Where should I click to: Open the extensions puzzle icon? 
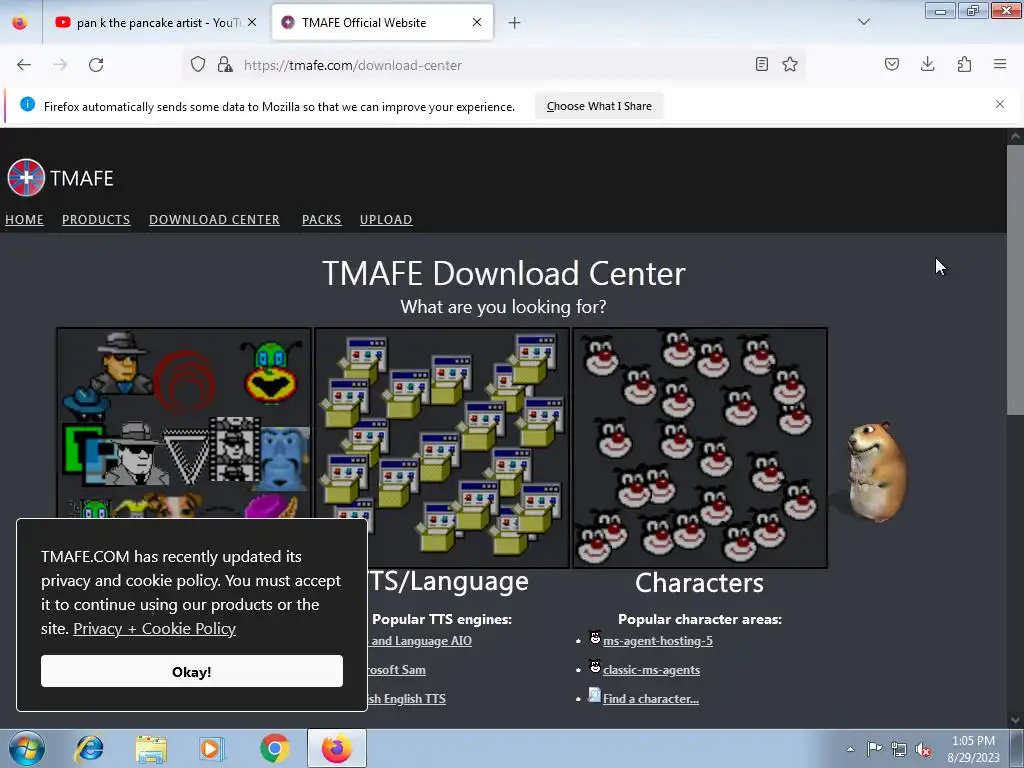[x=964, y=65]
